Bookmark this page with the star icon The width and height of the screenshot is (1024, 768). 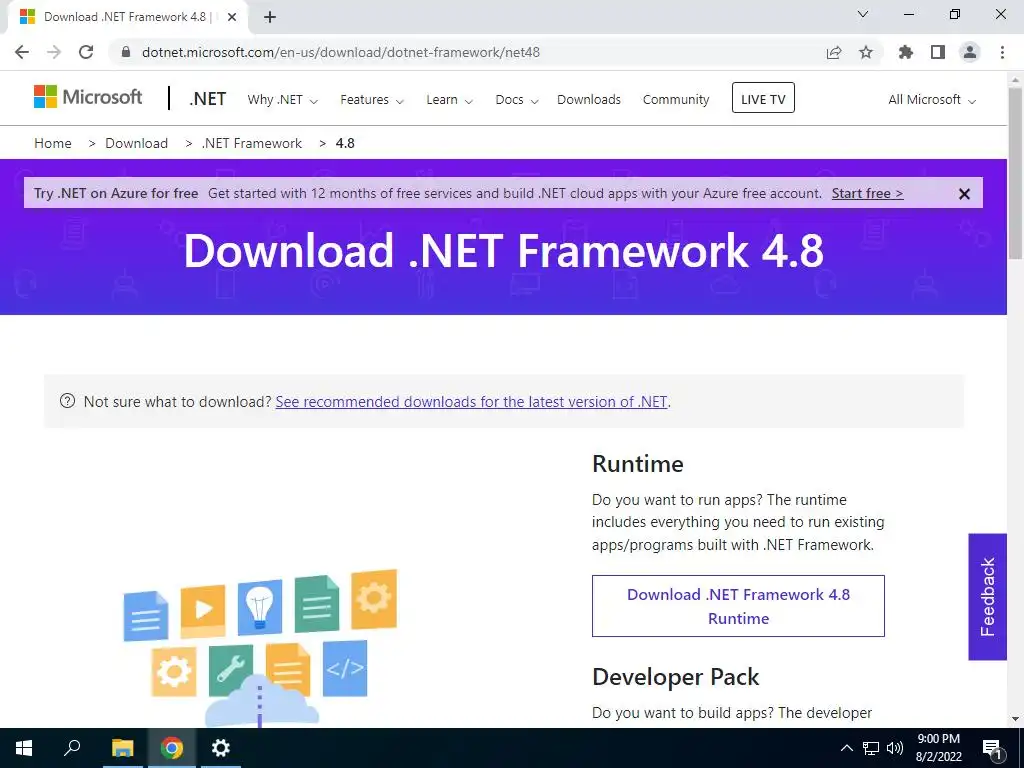[866, 52]
